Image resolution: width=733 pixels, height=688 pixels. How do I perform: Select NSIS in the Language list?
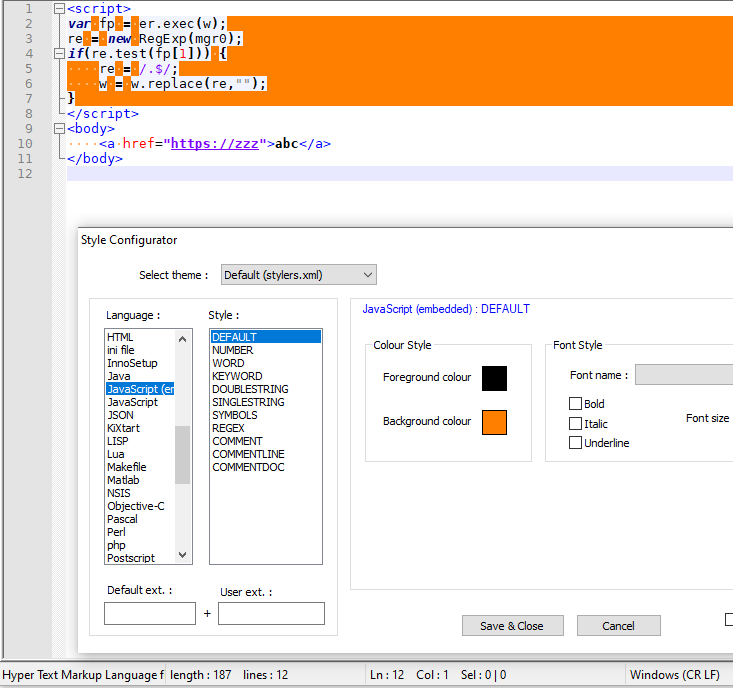(140, 493)
